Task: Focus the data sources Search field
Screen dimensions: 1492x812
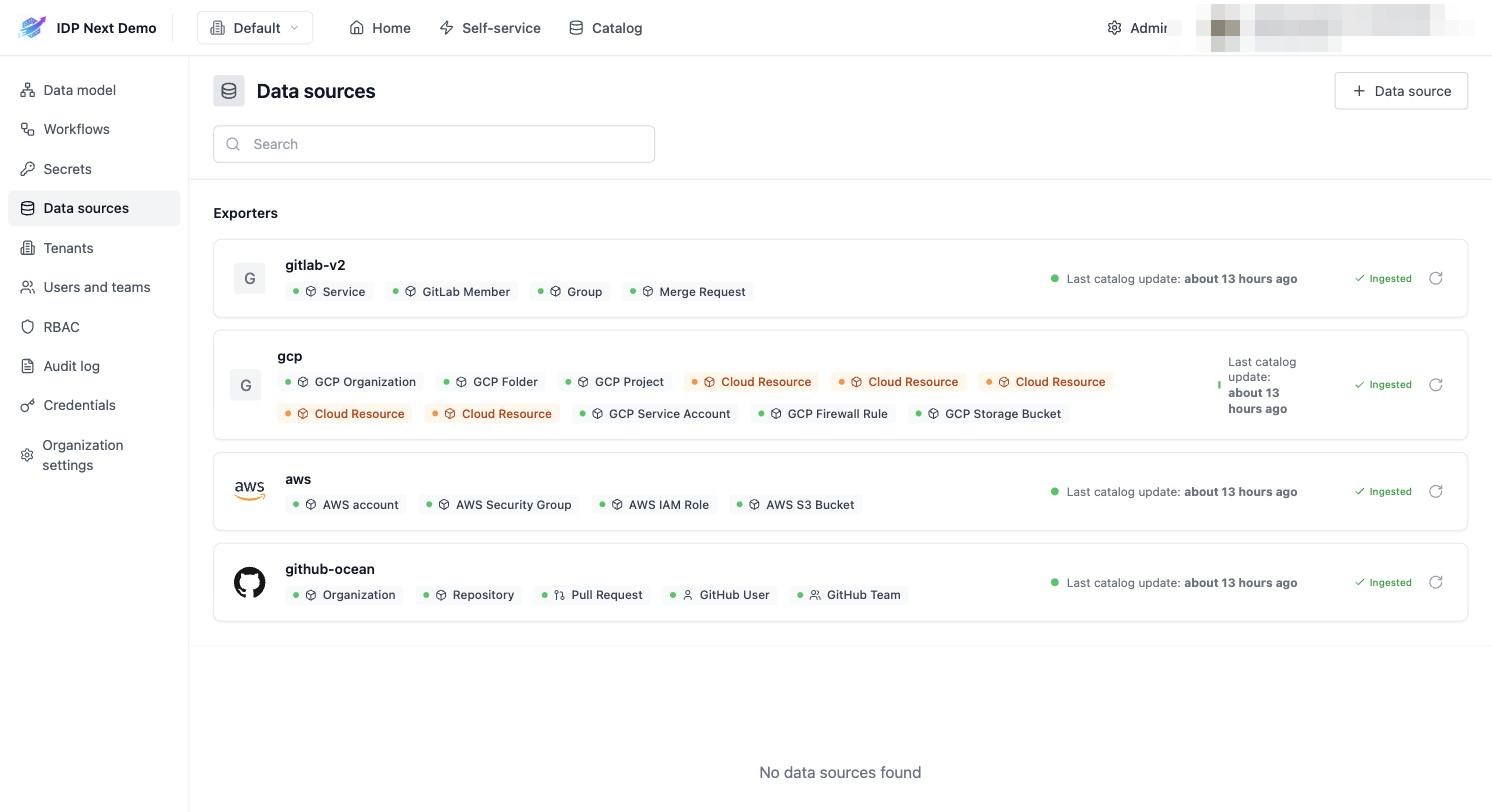Action: [x=434, y=144]
